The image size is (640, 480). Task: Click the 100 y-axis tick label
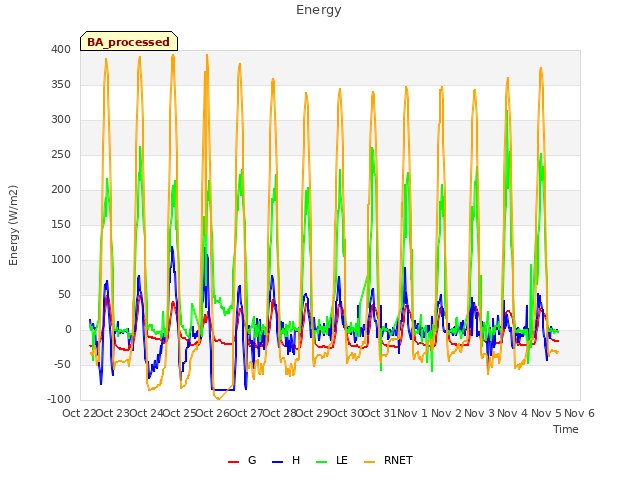61,260
